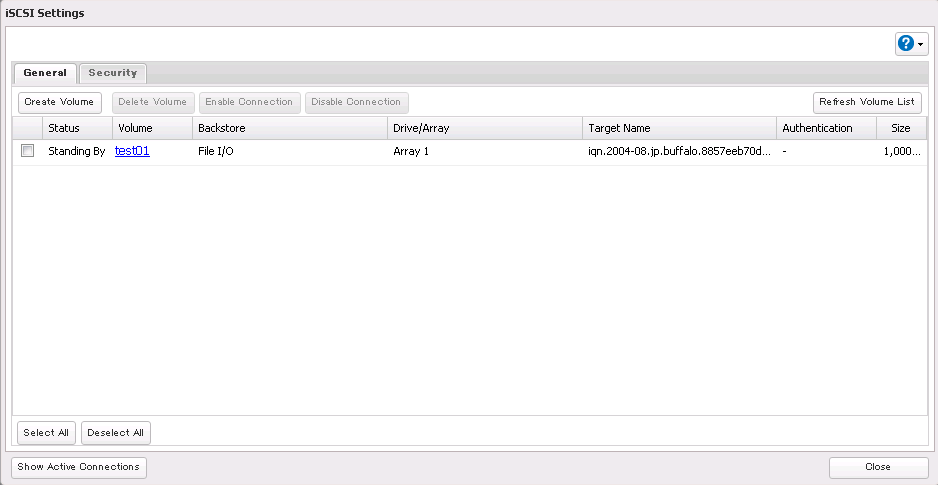Viewport: 938px width, 485px height.
Task: Click the Select All button
Action: click(x=46, y=433)
